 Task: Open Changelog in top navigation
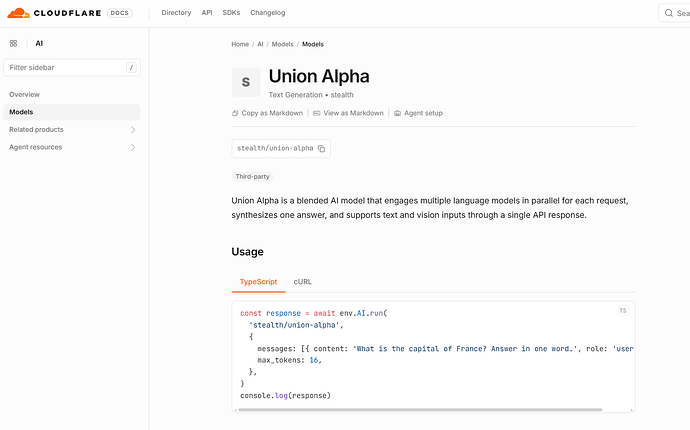[268, 13]
